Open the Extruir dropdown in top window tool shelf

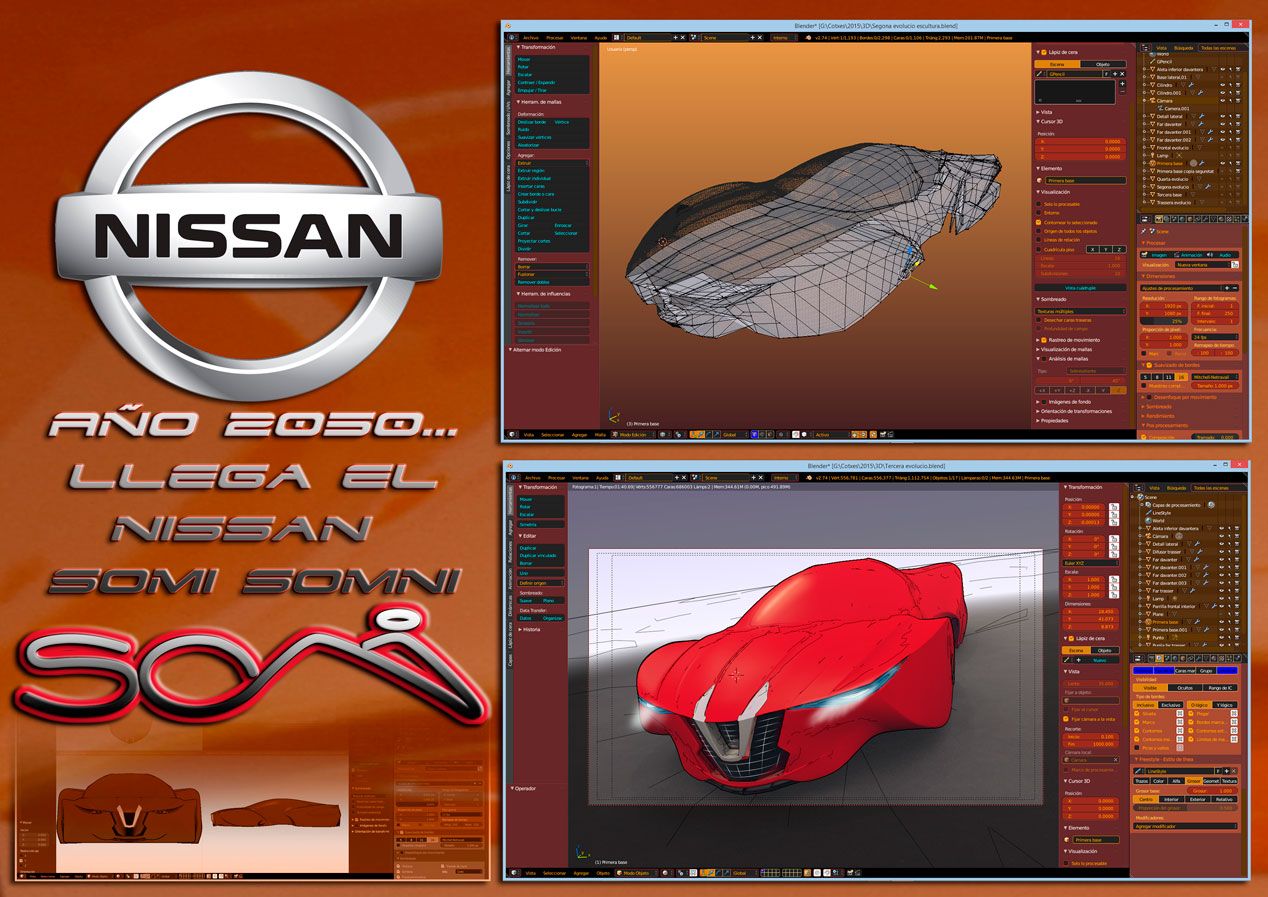(552, 163)
